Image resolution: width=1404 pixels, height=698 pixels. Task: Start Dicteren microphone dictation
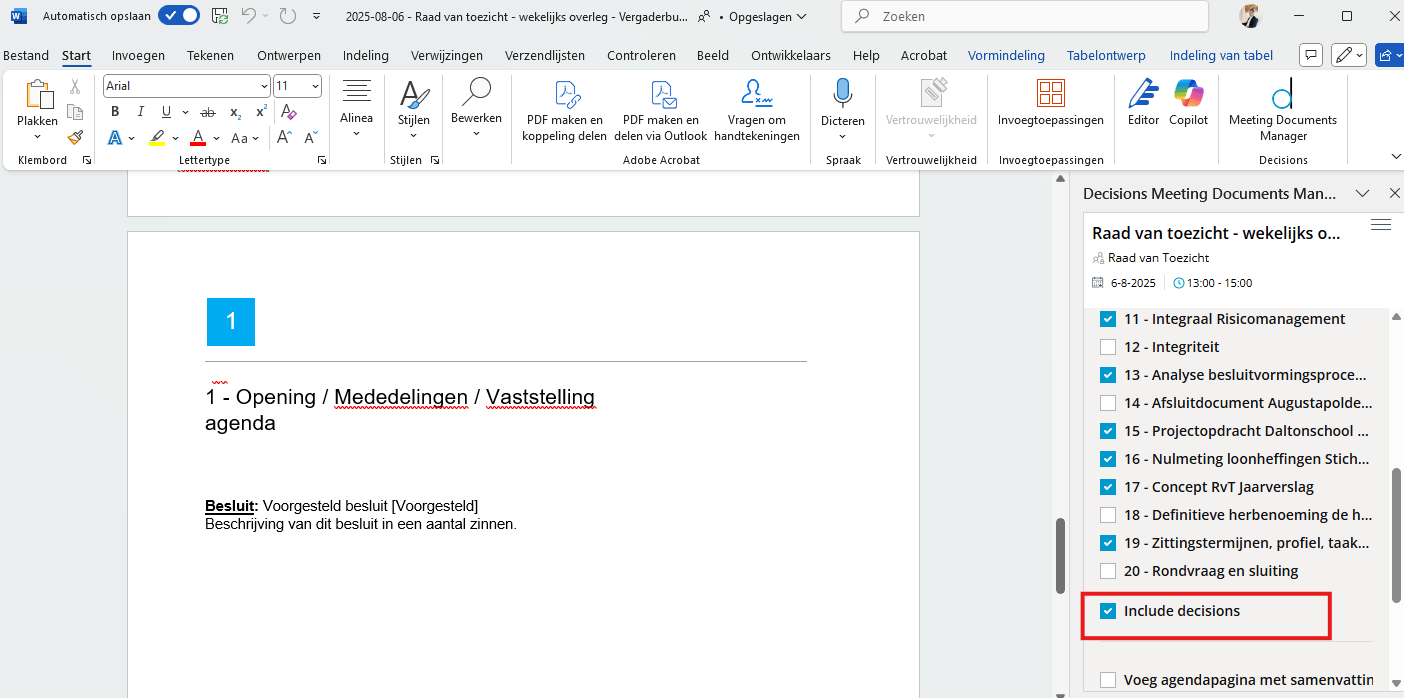tap(841, 102)
